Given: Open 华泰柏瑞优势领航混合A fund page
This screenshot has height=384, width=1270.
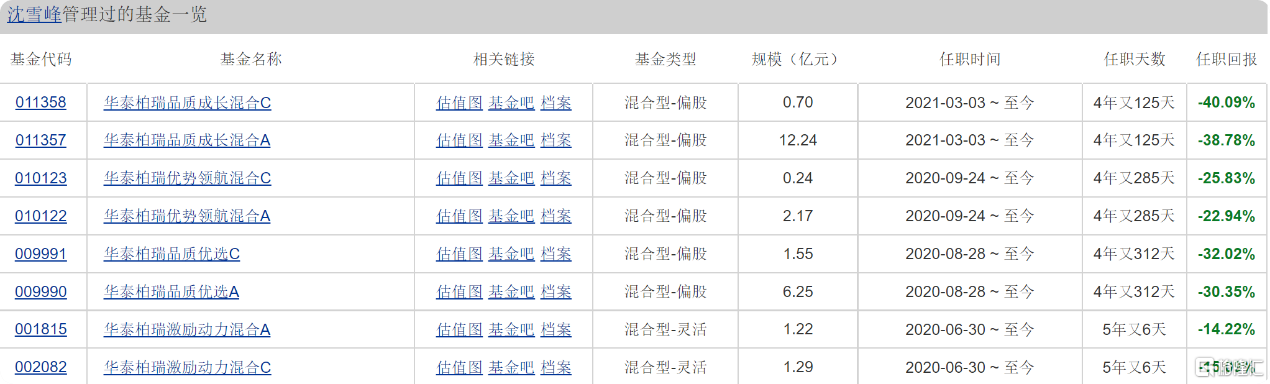Looking at the screenshot, I should [187, 216].
